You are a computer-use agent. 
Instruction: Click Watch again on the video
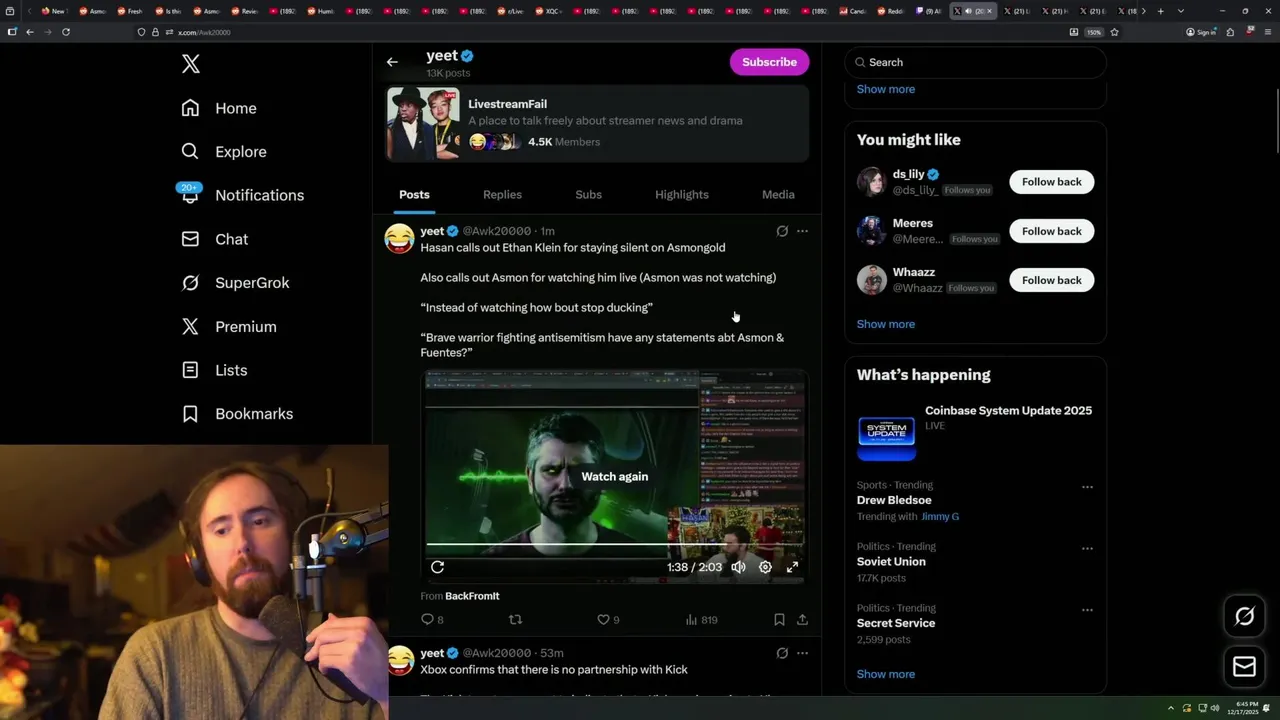(x=615, y=477)
